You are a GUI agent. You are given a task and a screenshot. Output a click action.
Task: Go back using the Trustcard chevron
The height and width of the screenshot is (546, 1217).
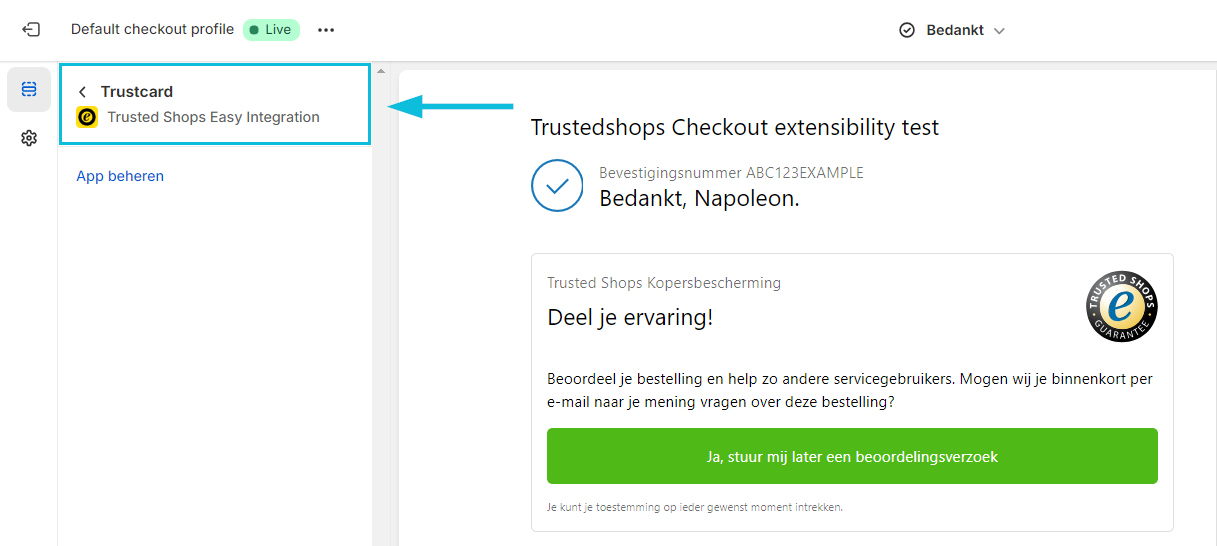83,92
